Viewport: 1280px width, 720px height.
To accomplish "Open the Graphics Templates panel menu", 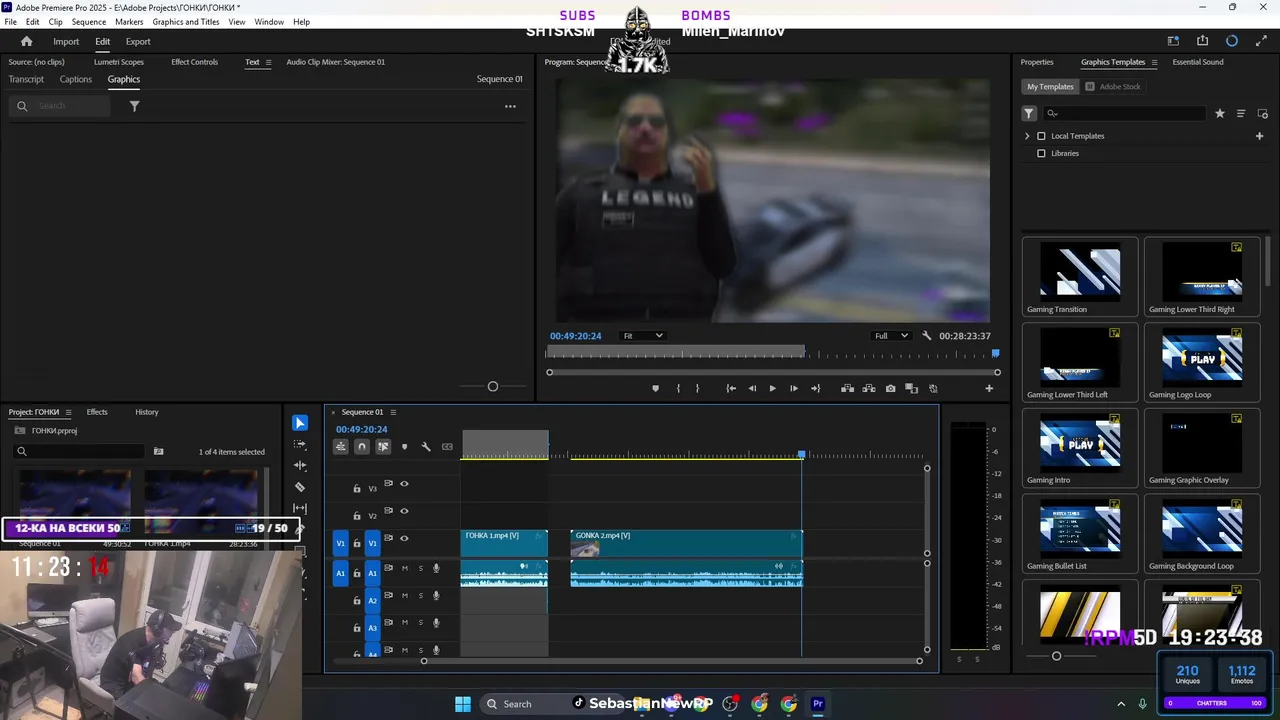I will pos(1154,62).
